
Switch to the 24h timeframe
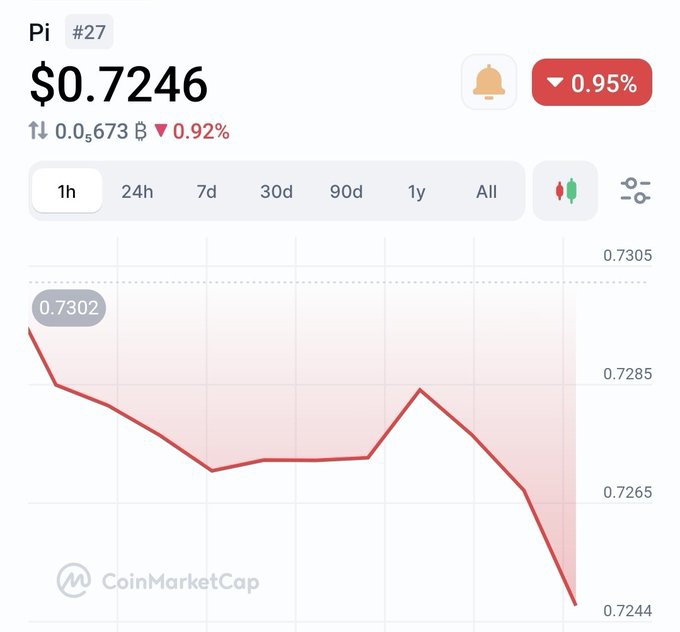pos(137,191)
